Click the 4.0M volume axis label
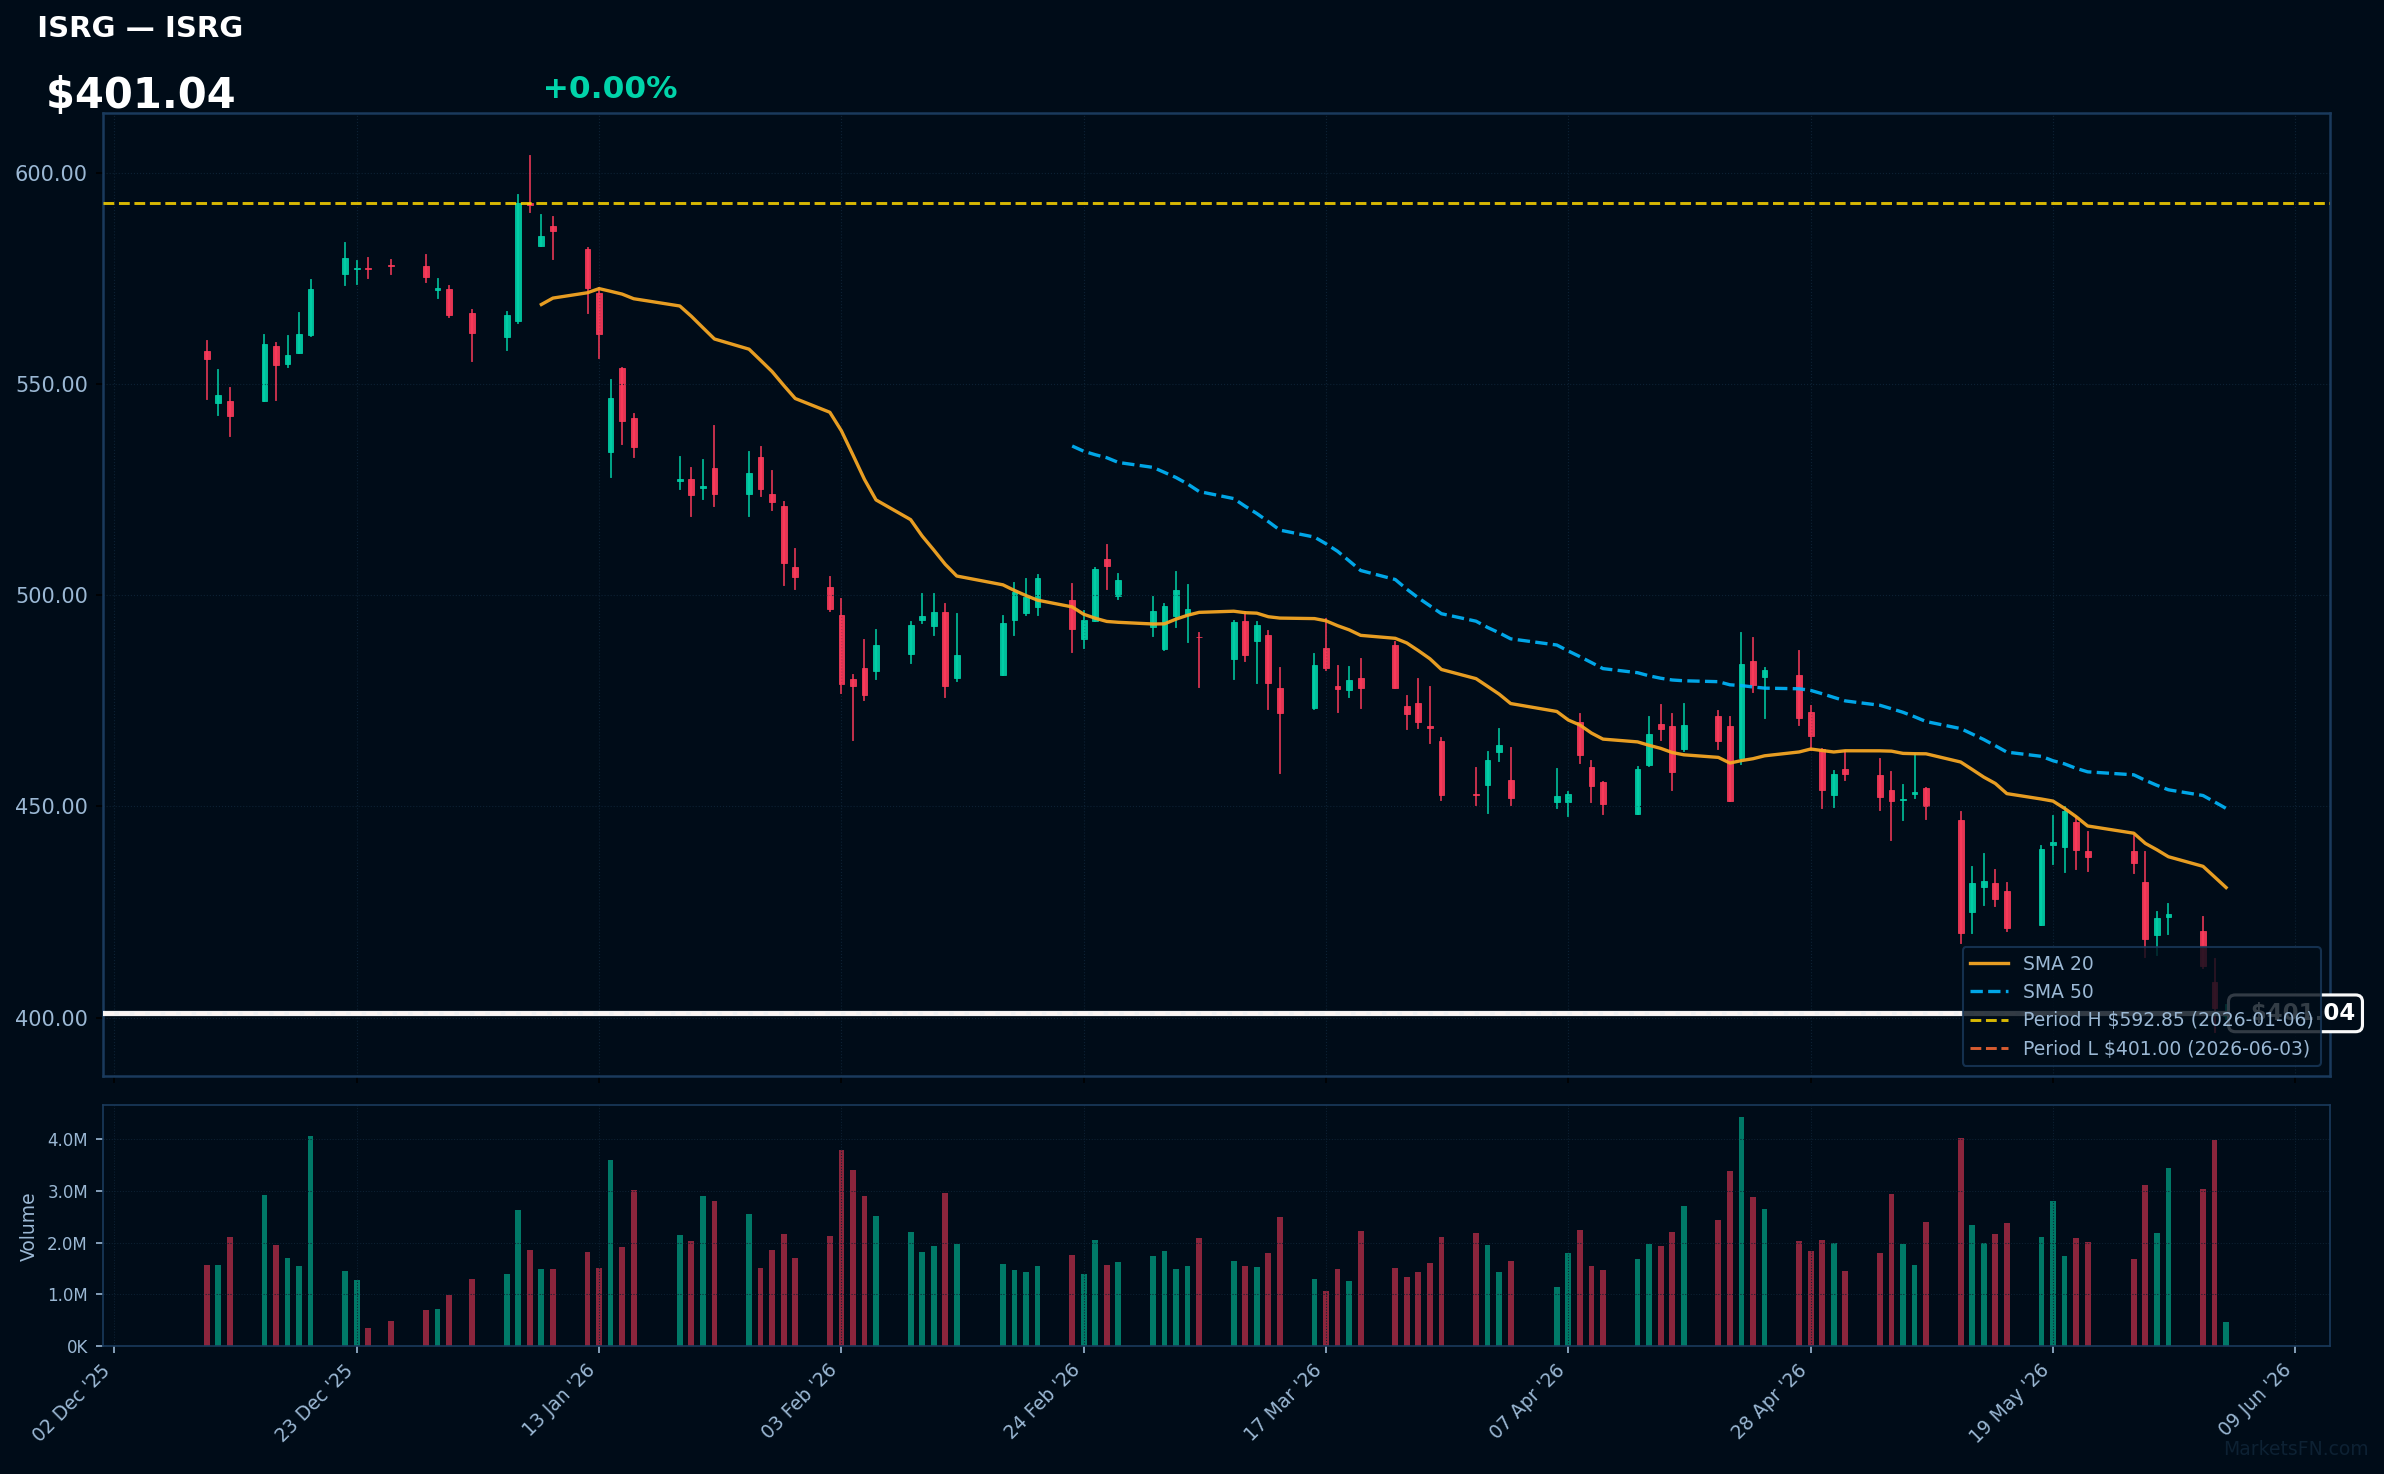The height and width of the screenshot is (1474, 2384). coord(68,1140)
